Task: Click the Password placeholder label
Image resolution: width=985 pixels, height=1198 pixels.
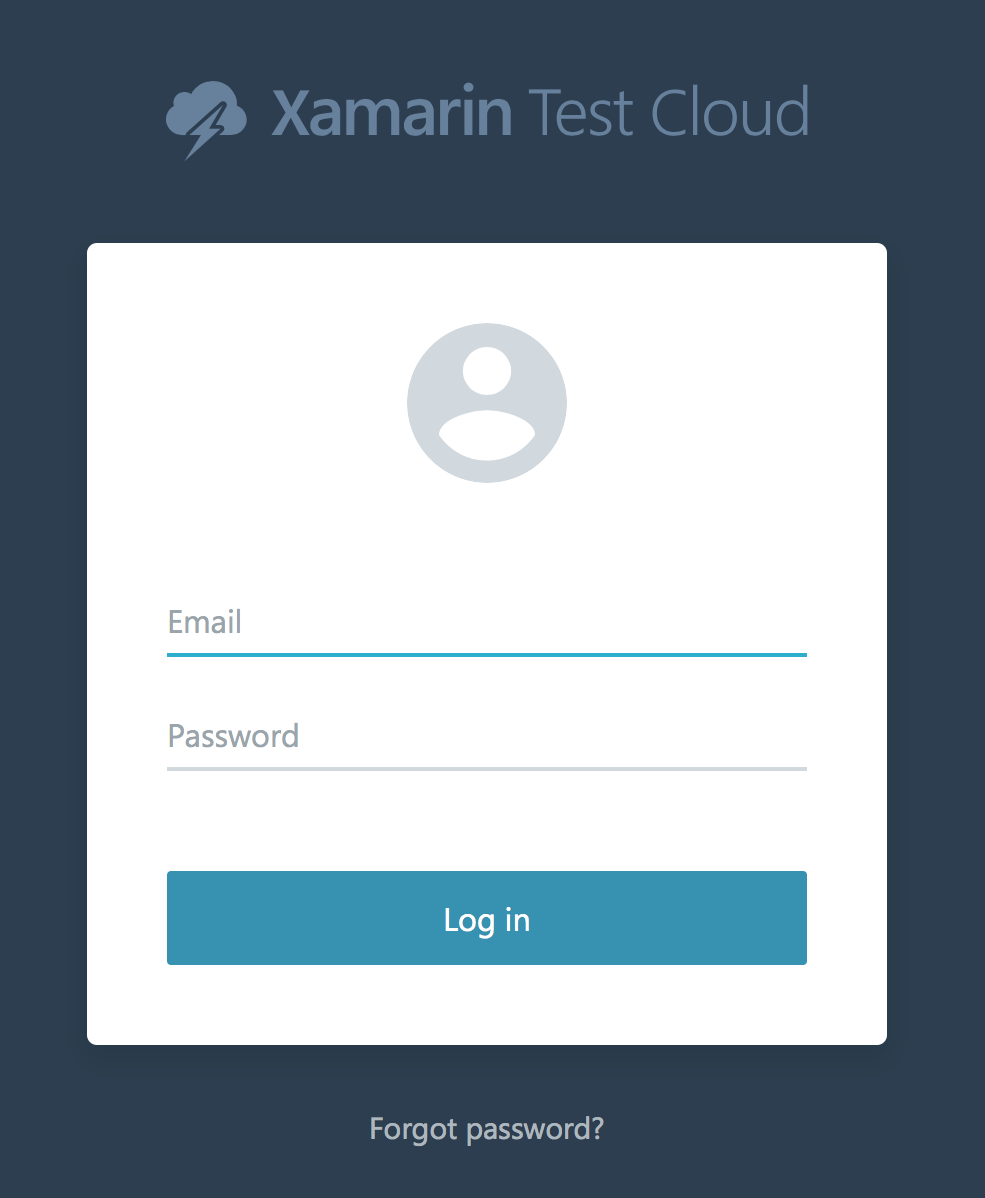Action: coord(233,737)
